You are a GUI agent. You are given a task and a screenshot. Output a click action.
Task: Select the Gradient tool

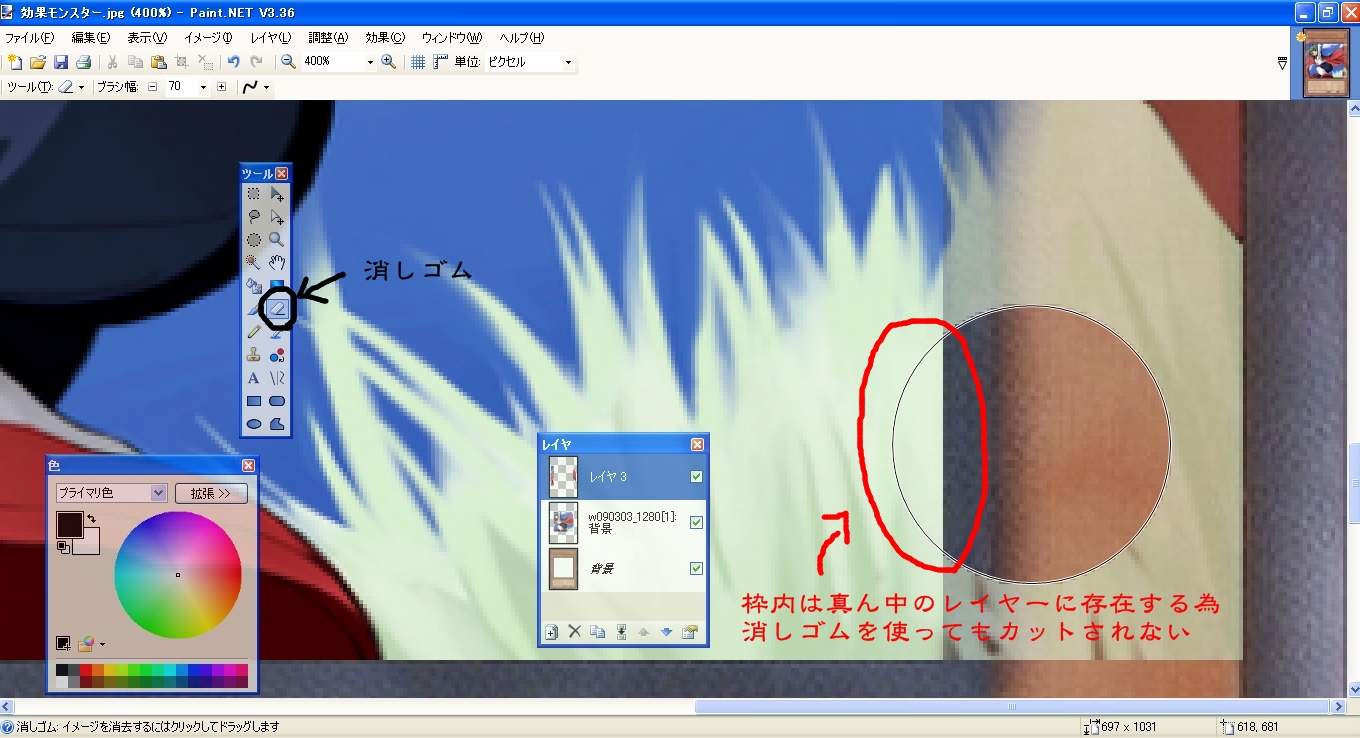277,286
